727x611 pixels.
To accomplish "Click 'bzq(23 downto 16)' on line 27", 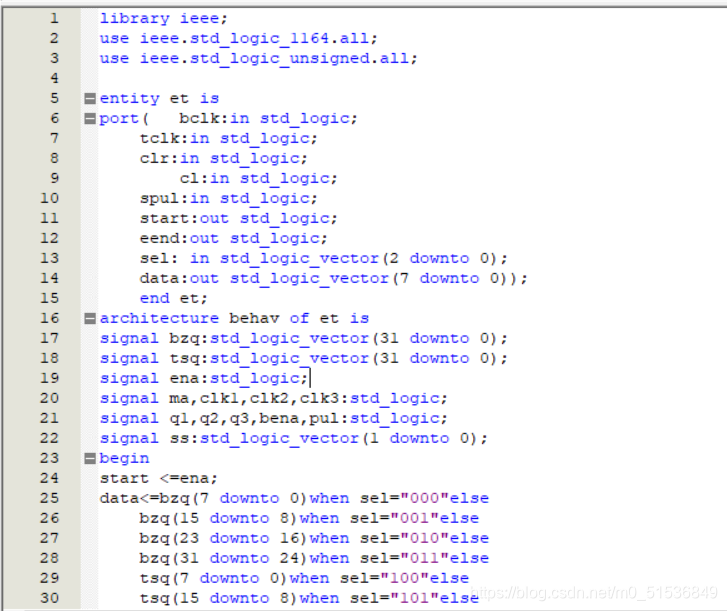I will click(224, 538).
